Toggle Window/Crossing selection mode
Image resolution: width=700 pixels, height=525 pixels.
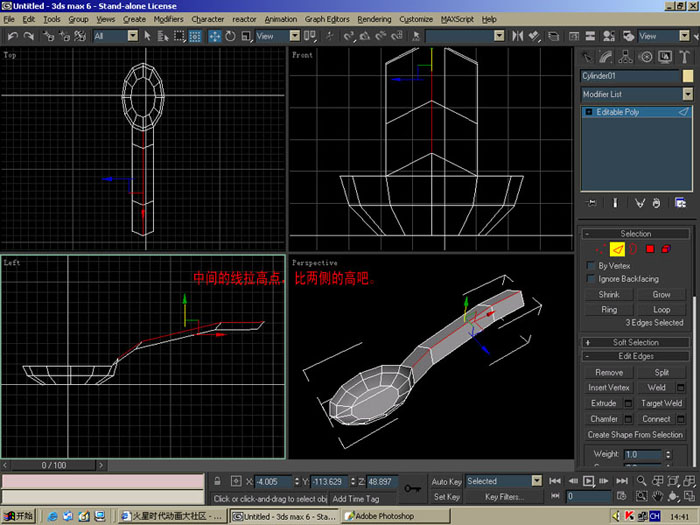(x=195, y=36)
